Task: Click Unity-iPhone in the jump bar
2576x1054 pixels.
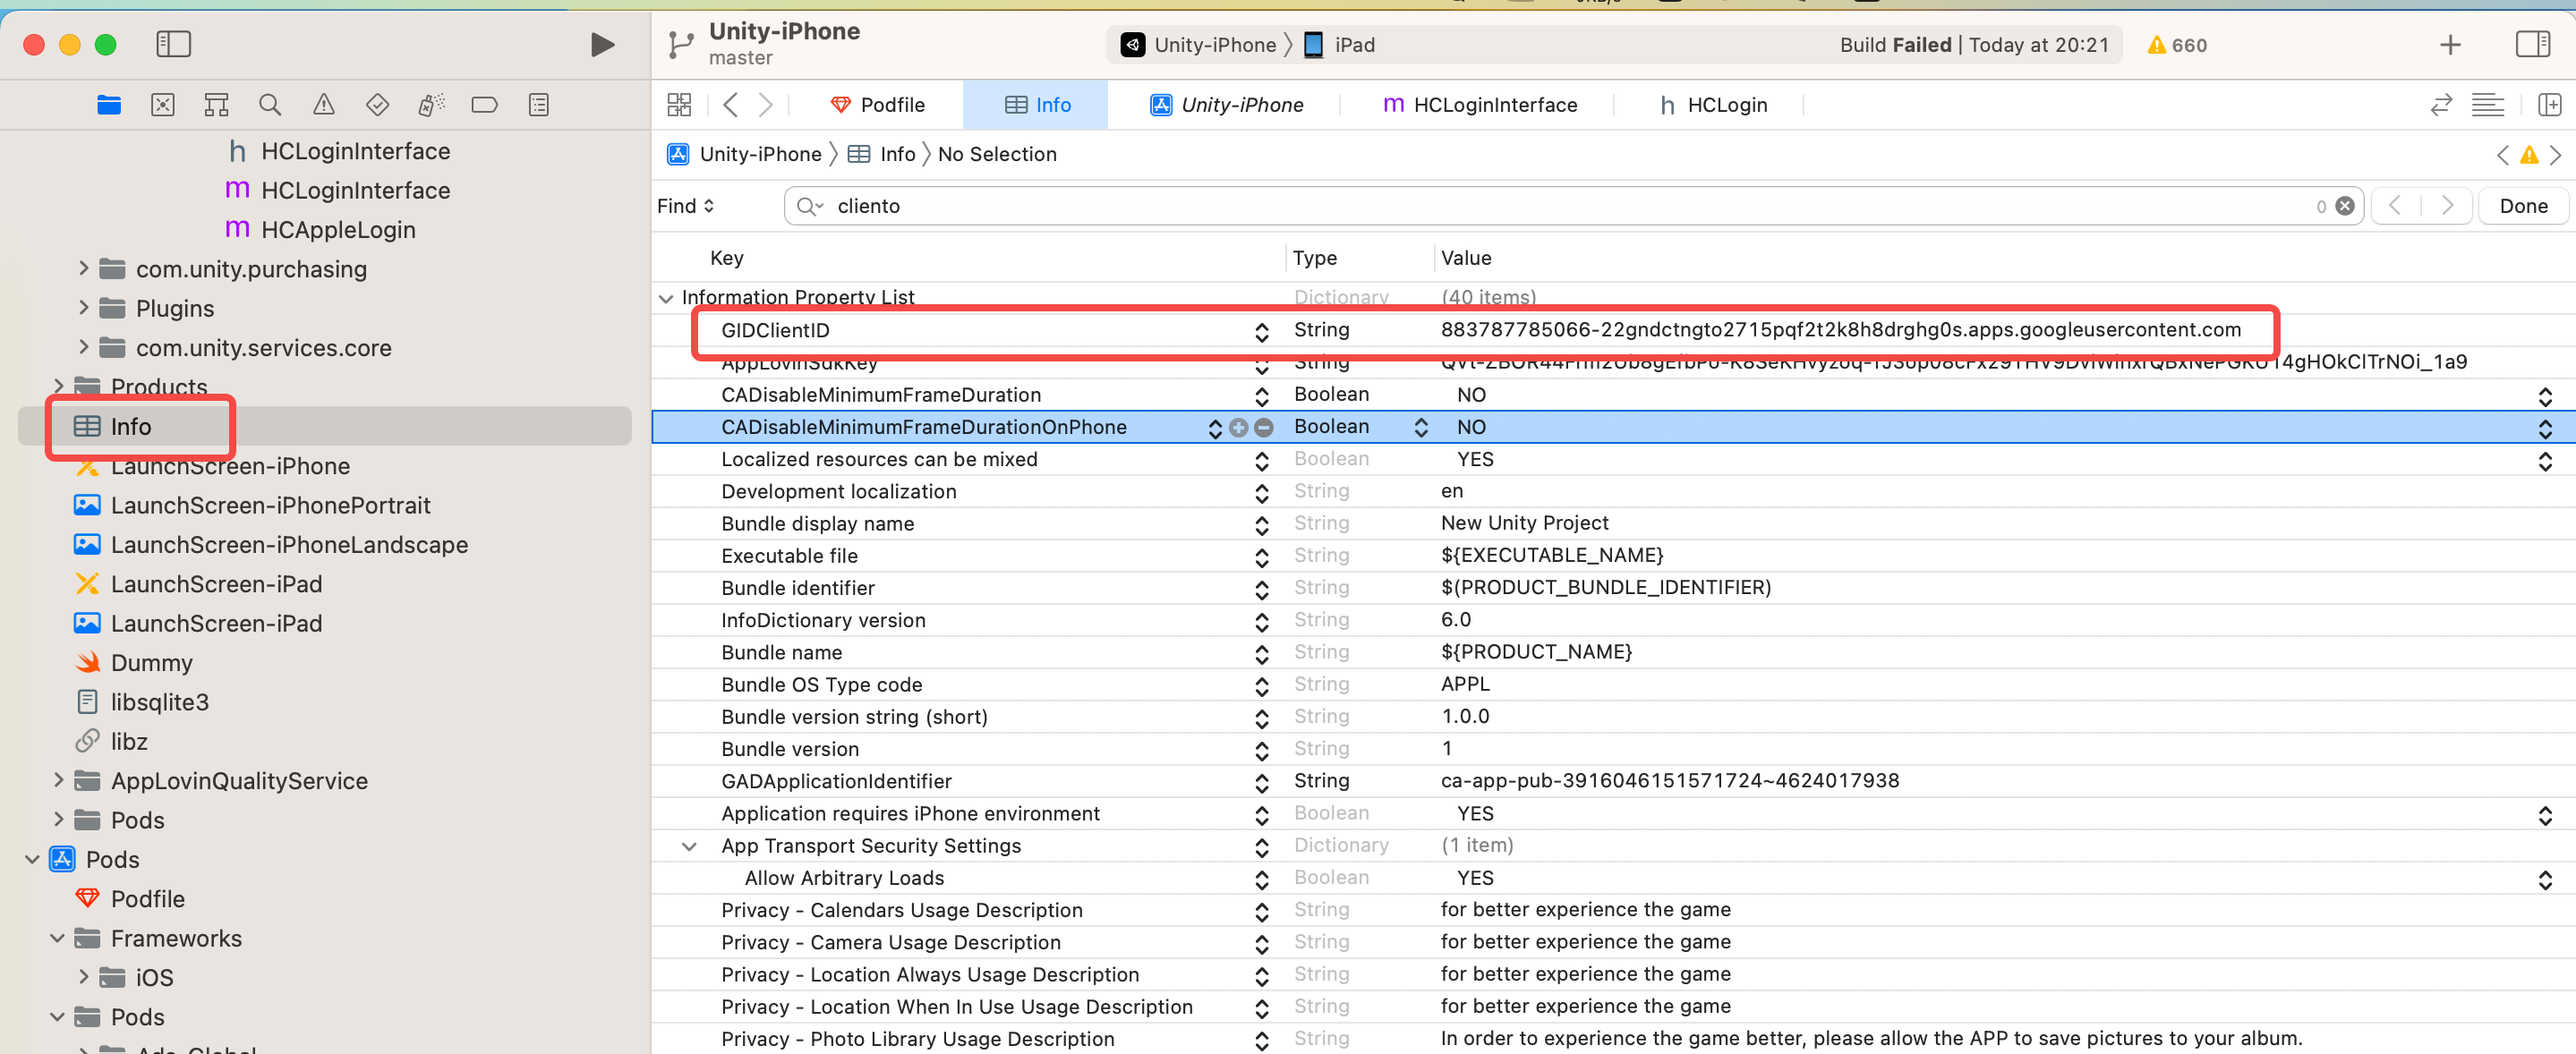Action: (x=744, y=154)
